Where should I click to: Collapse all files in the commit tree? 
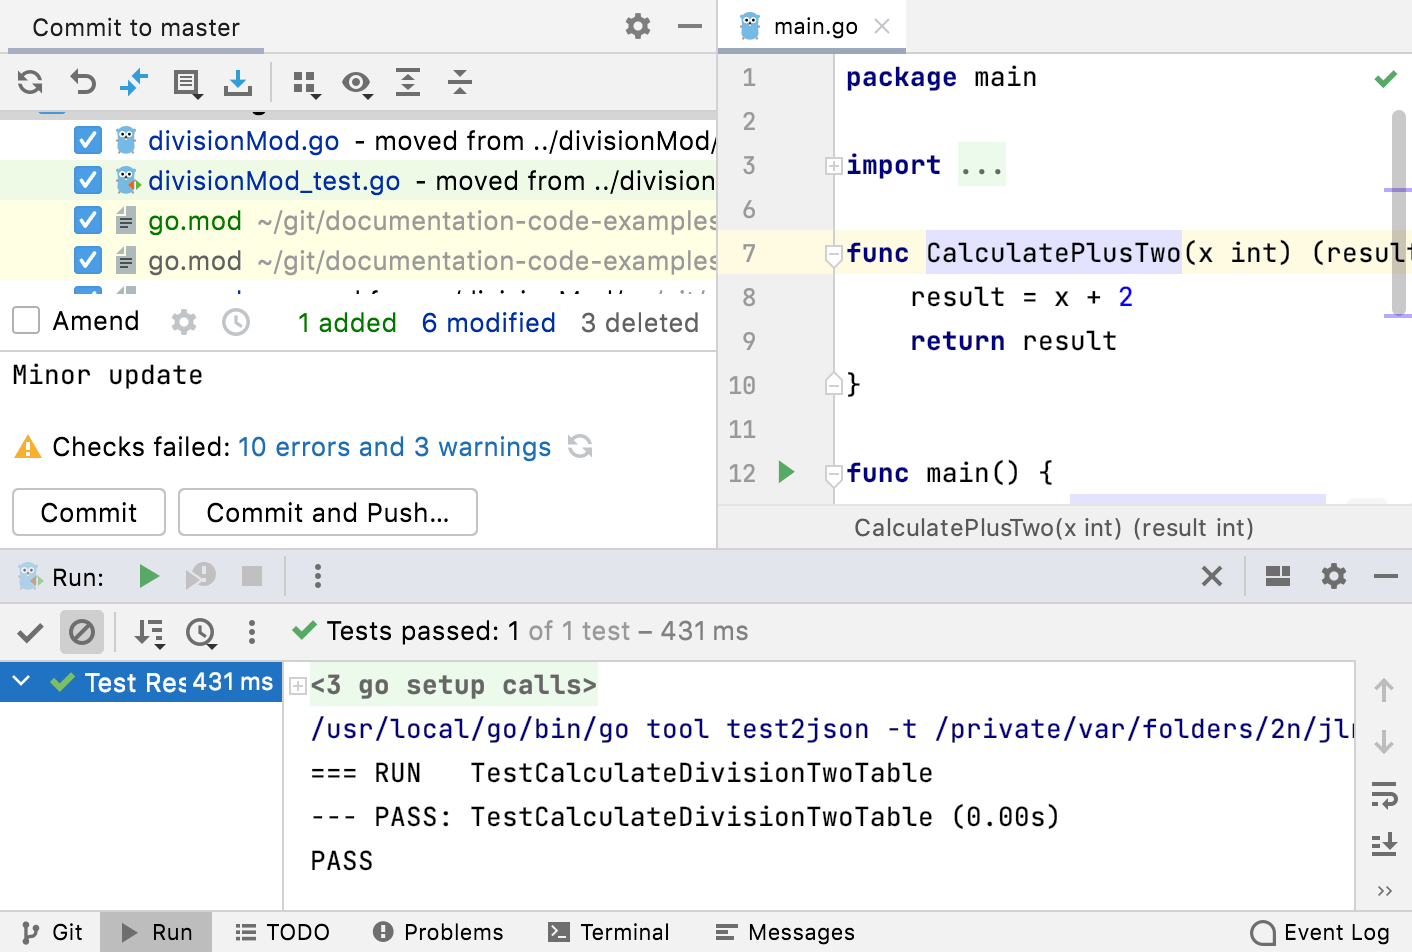[460, 84]
